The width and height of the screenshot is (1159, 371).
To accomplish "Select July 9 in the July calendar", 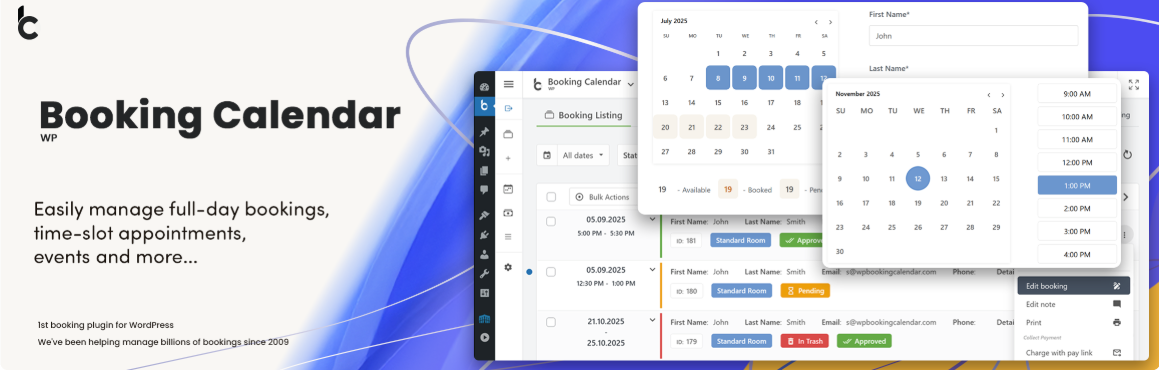I will tap(744, 78).
